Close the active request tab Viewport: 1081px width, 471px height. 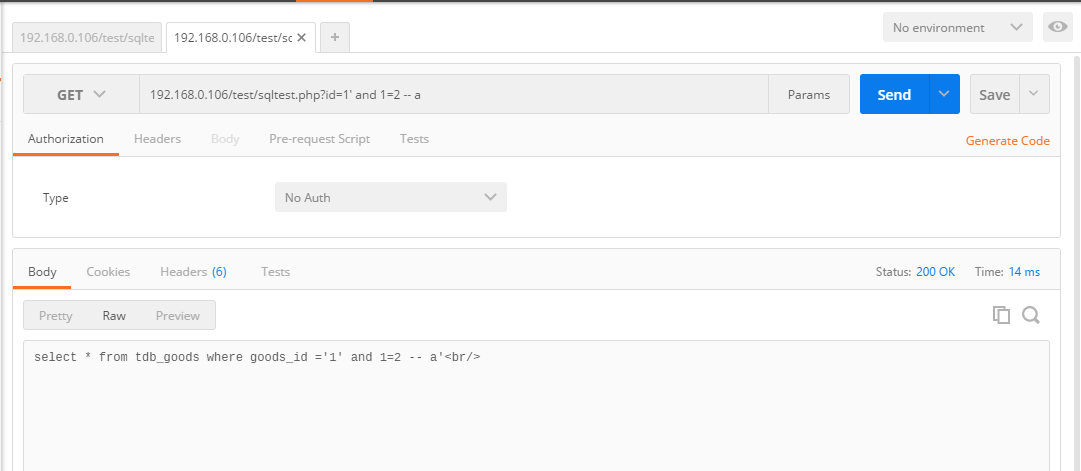301,38
